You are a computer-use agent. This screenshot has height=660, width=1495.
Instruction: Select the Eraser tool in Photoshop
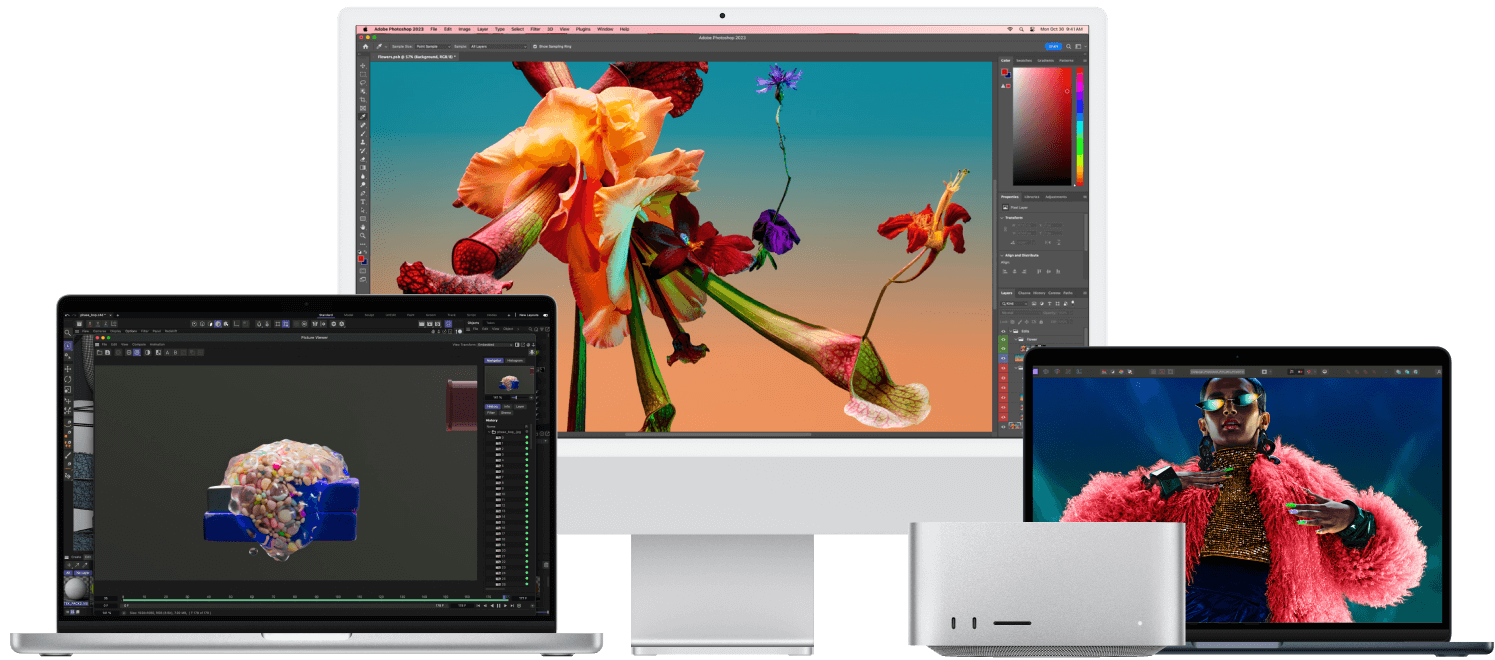(x=363, y=159)
